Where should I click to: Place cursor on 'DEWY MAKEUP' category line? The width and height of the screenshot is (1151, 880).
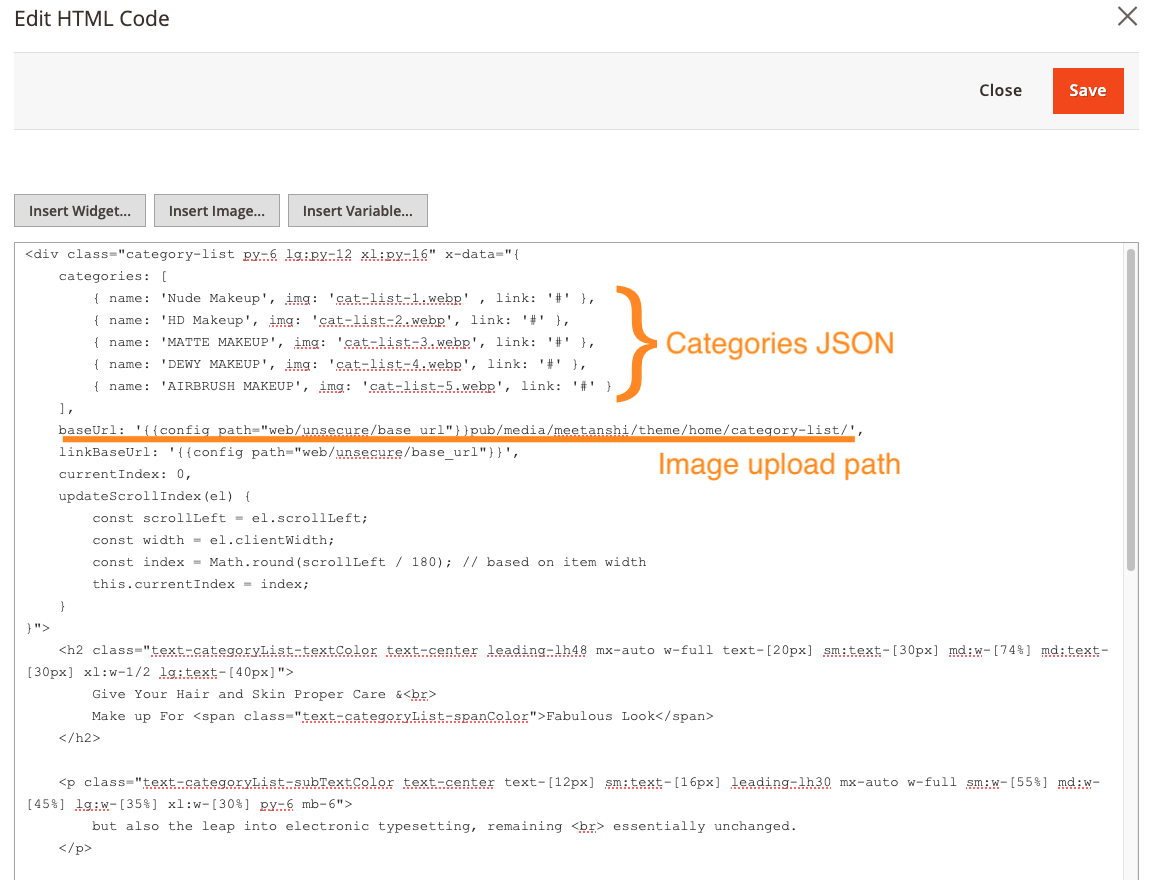point(339,364)
